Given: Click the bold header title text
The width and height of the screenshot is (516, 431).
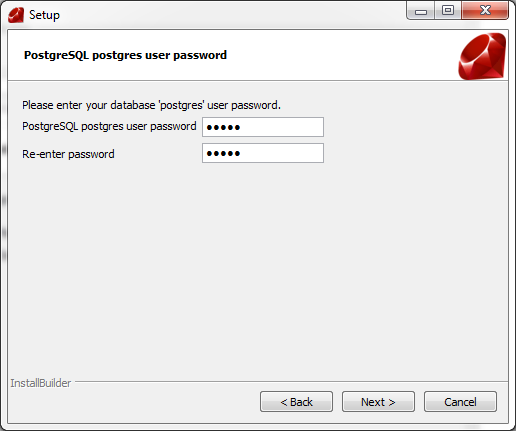Looking at the screenshot, I should [125, 55].
